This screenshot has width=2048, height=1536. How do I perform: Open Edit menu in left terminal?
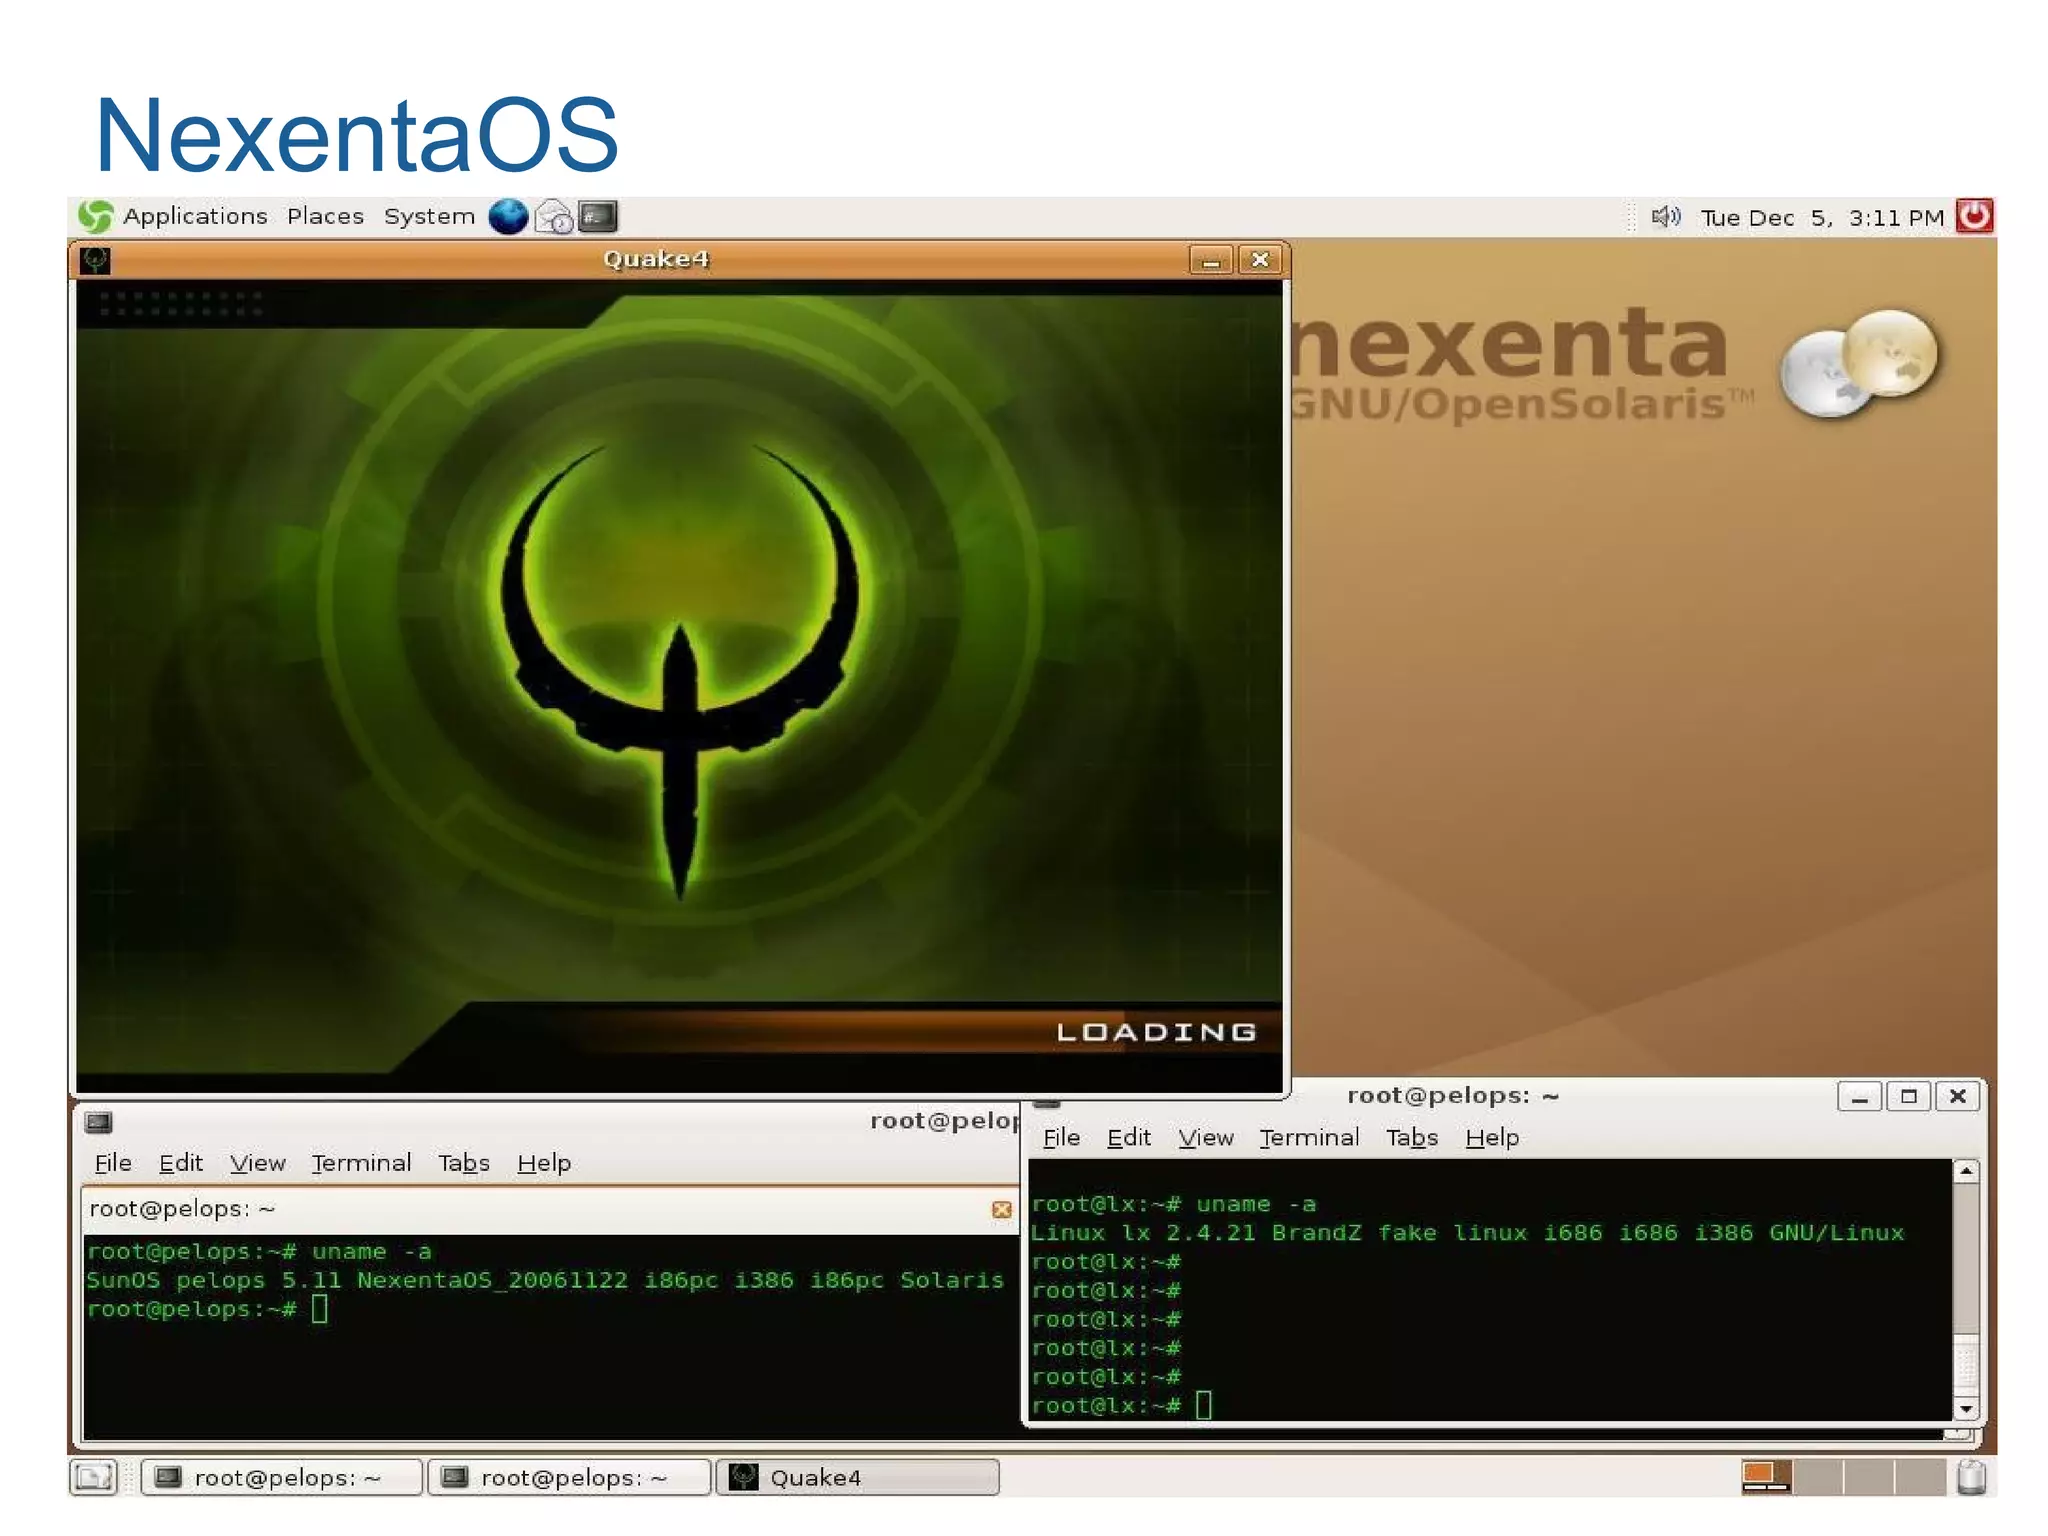181,1163
